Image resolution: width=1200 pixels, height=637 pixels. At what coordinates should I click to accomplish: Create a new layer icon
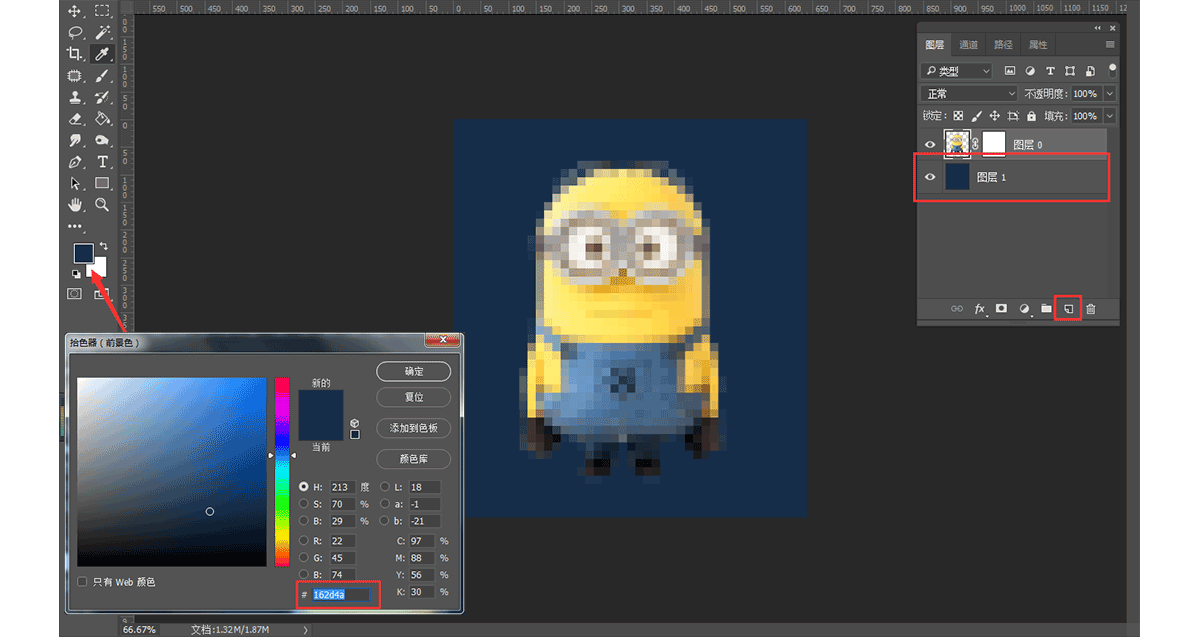(x=1068, y=309)
